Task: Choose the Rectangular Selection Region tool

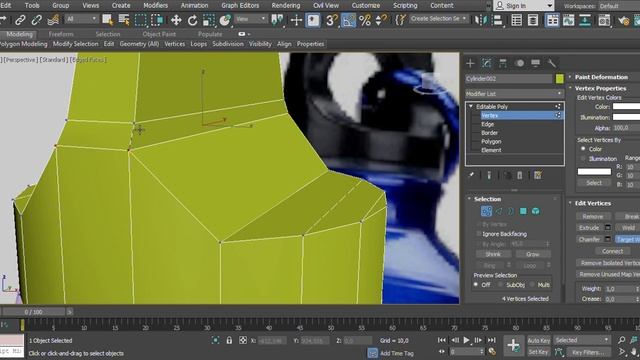Action: click(140, 20)
